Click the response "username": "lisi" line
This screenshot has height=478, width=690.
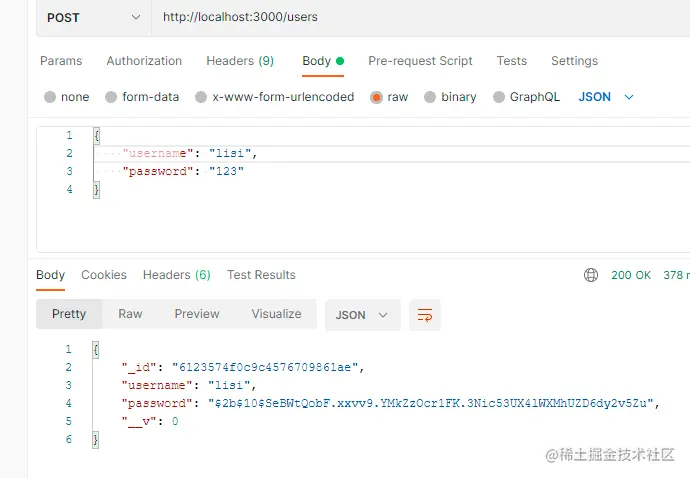[189, 385]
